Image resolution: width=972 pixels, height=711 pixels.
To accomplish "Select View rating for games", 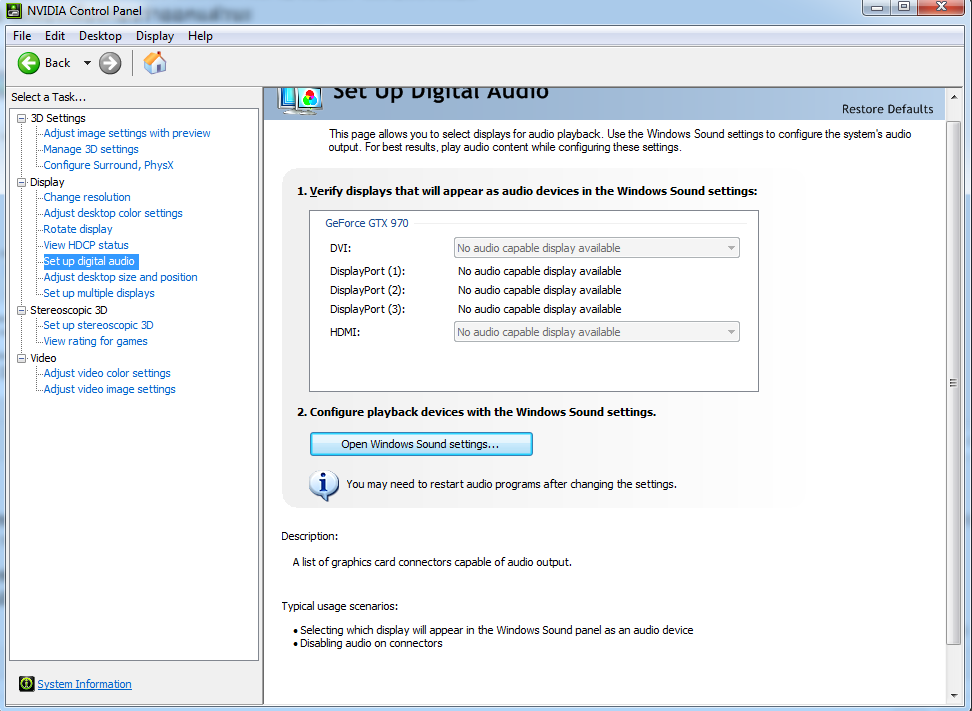I will tap(95, 342).
